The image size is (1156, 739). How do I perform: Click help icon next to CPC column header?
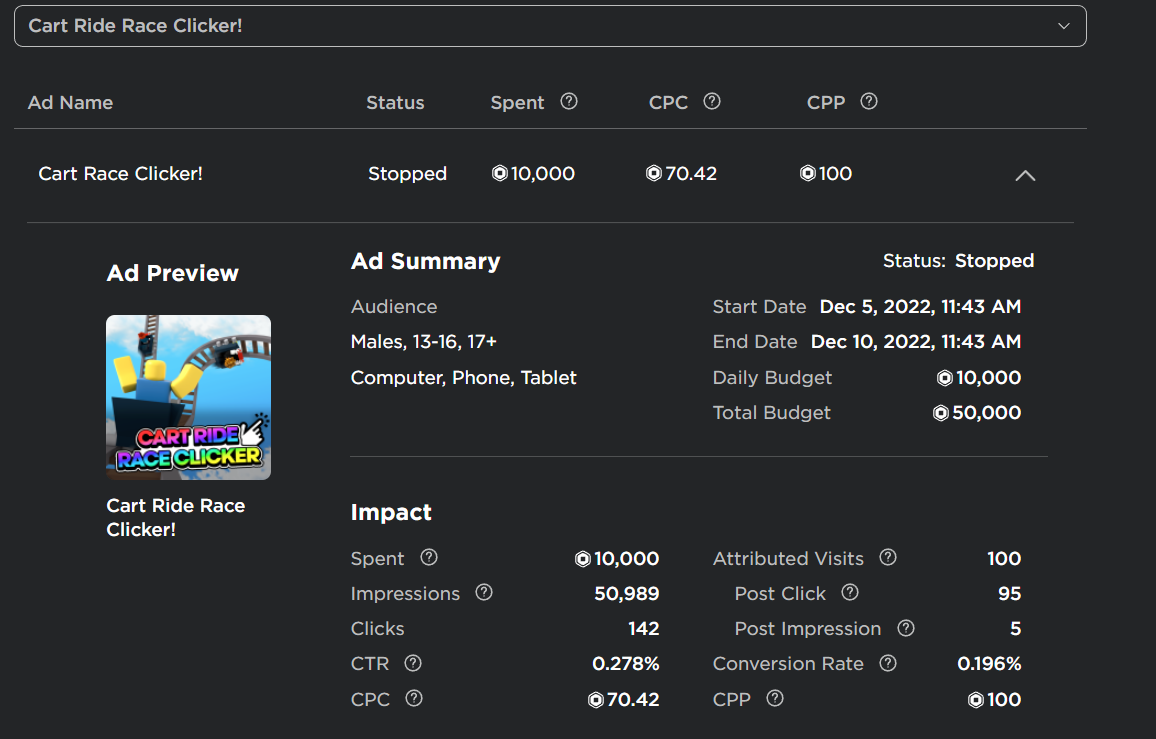click(711, 102)
